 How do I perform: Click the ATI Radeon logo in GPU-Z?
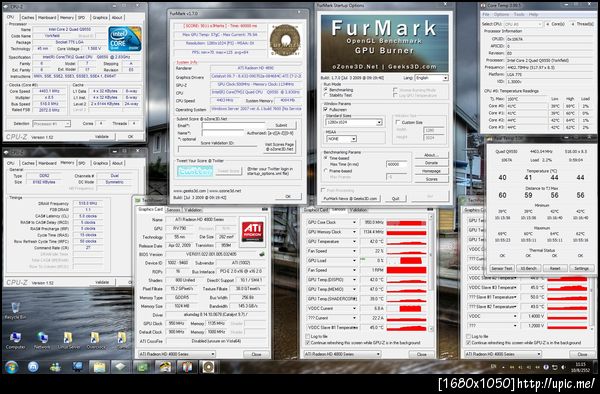[x=252, y=231]
